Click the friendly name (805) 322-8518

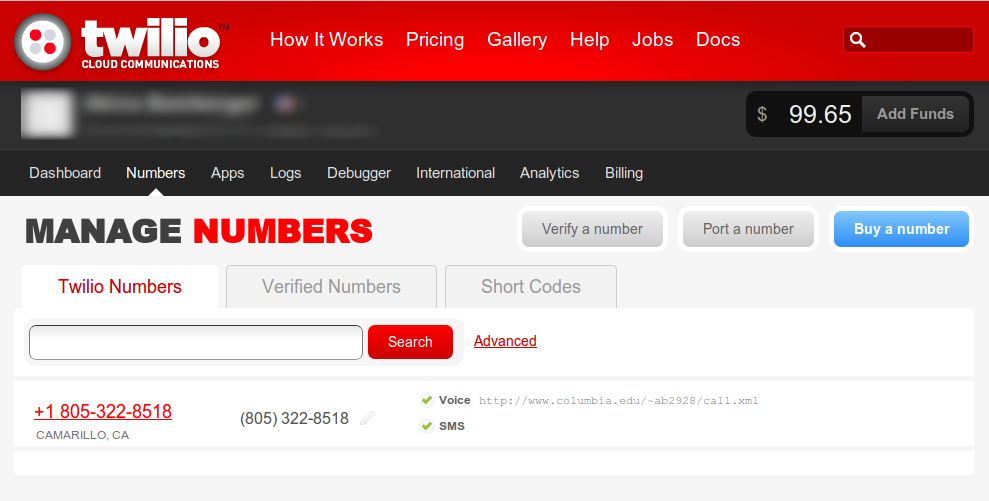[x=294, y=418]
